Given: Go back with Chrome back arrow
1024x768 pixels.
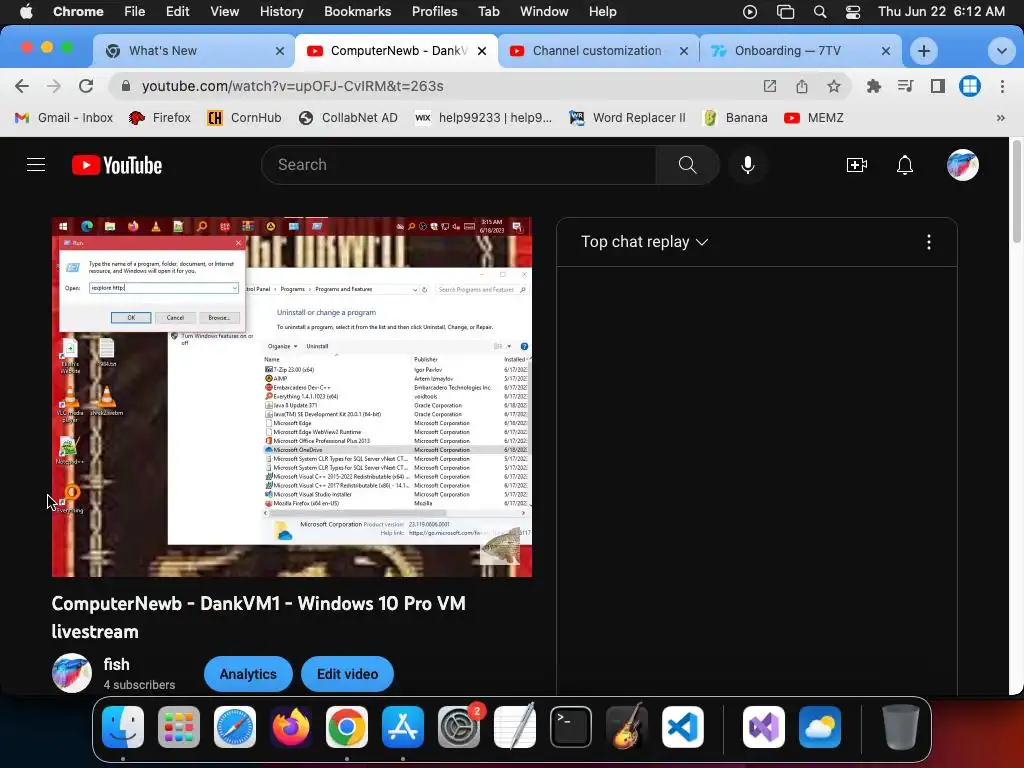Looking at the screenshot, I should pyautogui.click(x=22, y=86).
